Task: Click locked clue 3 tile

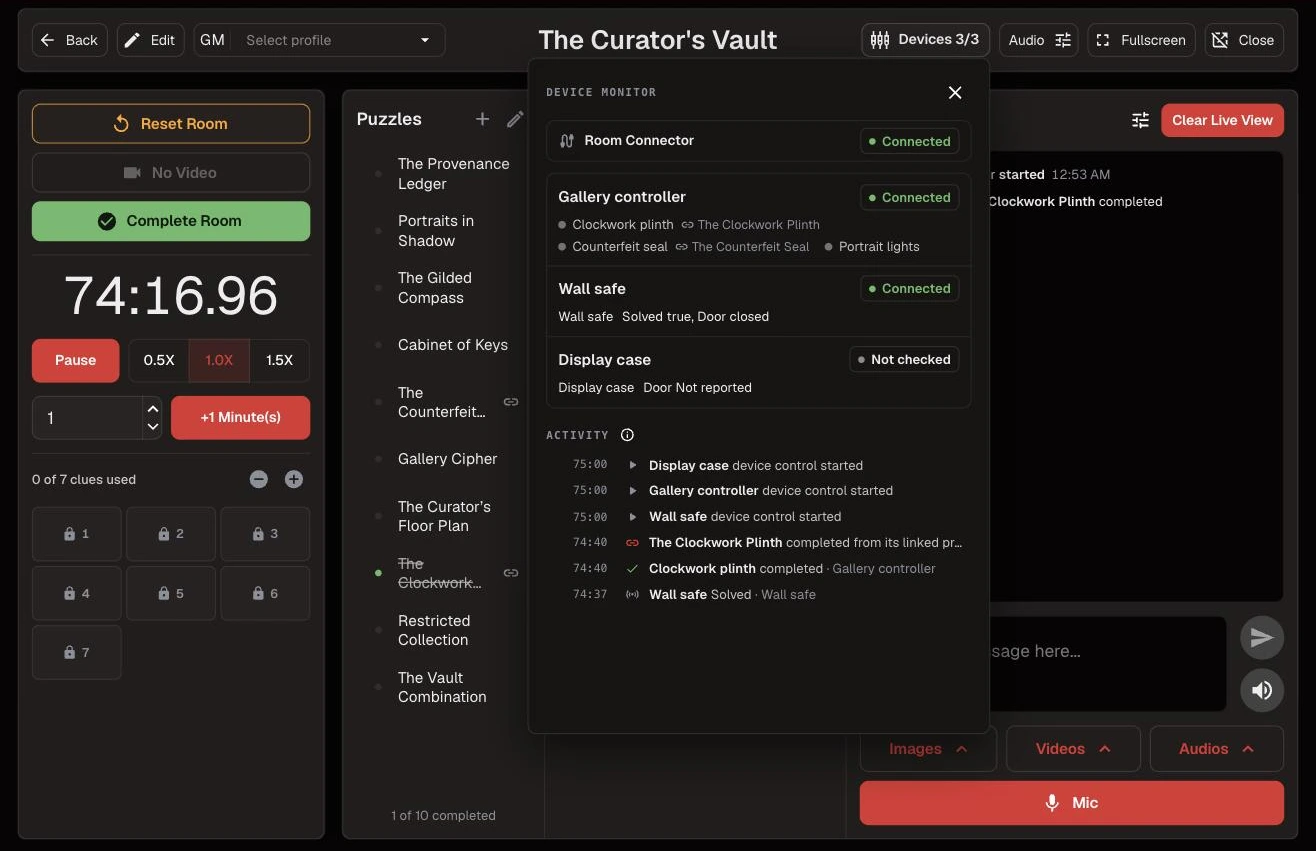Action: coord(265,534)
